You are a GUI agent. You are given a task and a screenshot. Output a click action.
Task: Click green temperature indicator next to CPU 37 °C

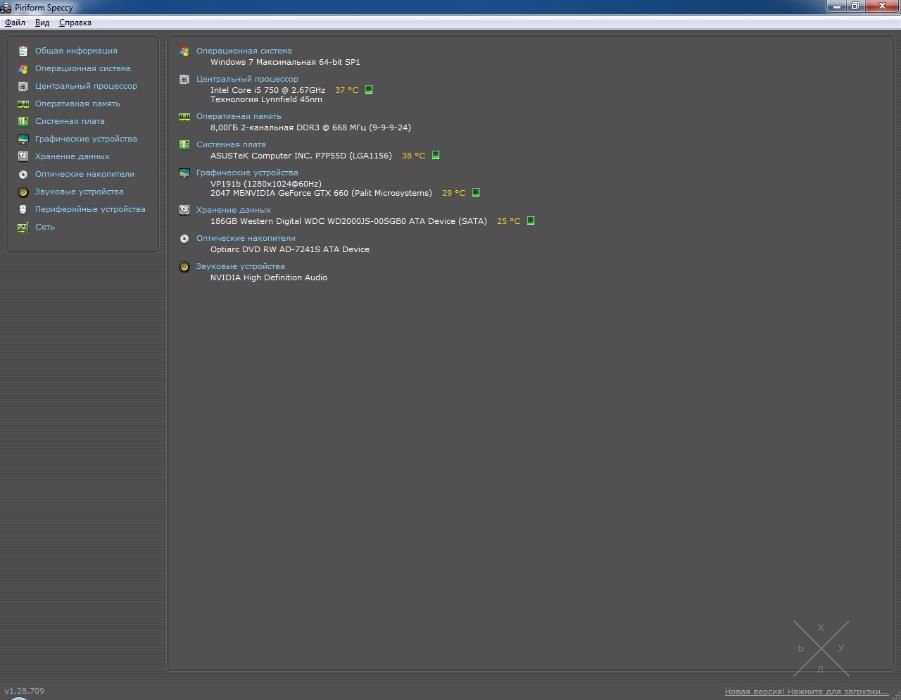tap(369, 90)
